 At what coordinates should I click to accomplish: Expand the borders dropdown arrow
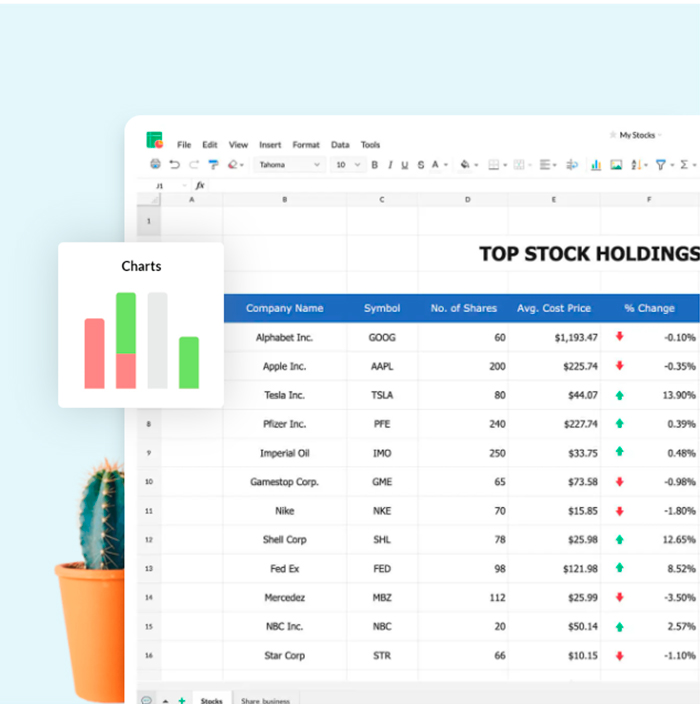pyautogui.click(x=505, y=165)
